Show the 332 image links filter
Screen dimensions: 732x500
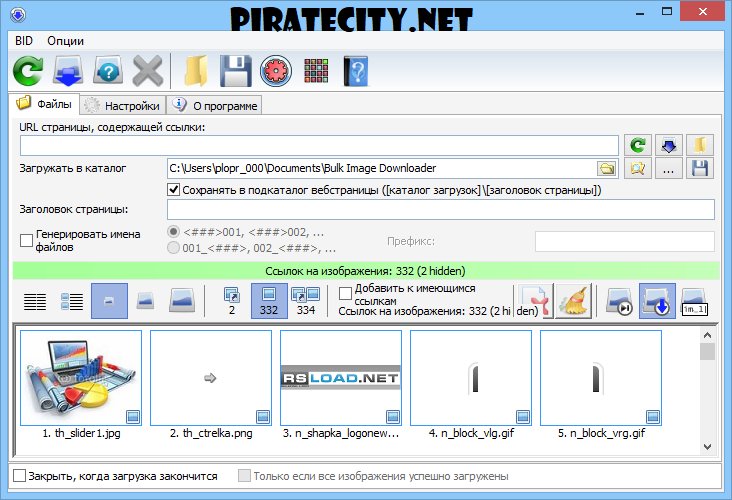pyautogui.click(x=269, y=301)
